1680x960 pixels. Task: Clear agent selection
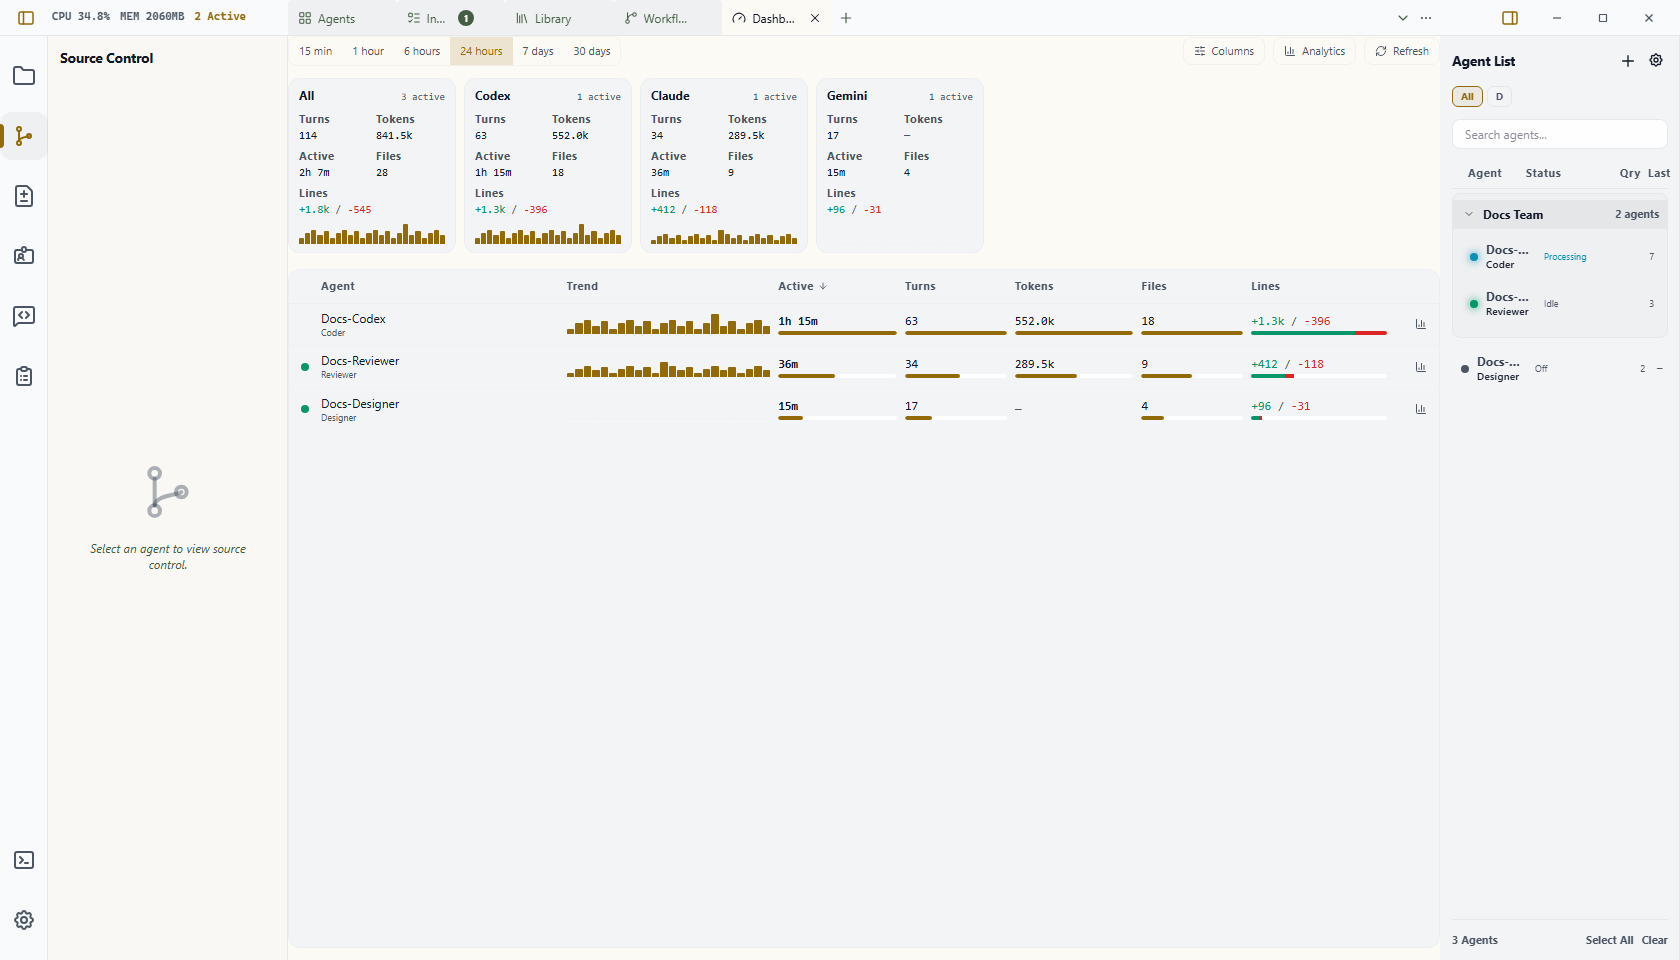pyautogui.click(x=1654, y=940)
